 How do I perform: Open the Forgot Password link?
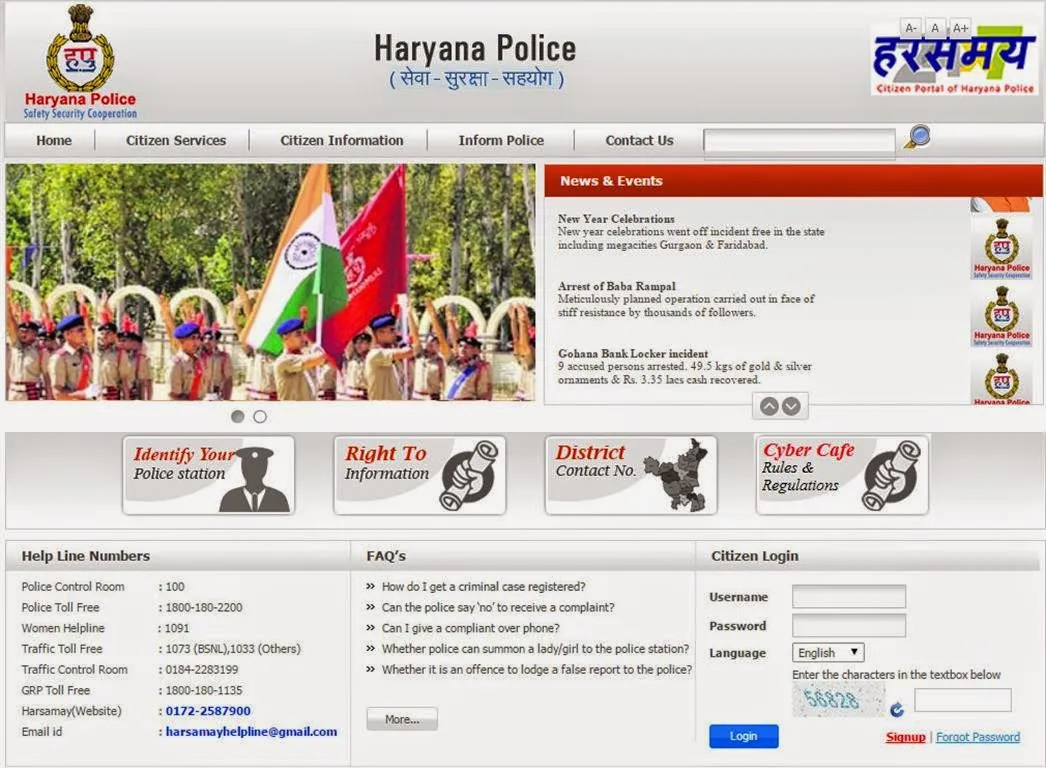(x=978, y=737)
